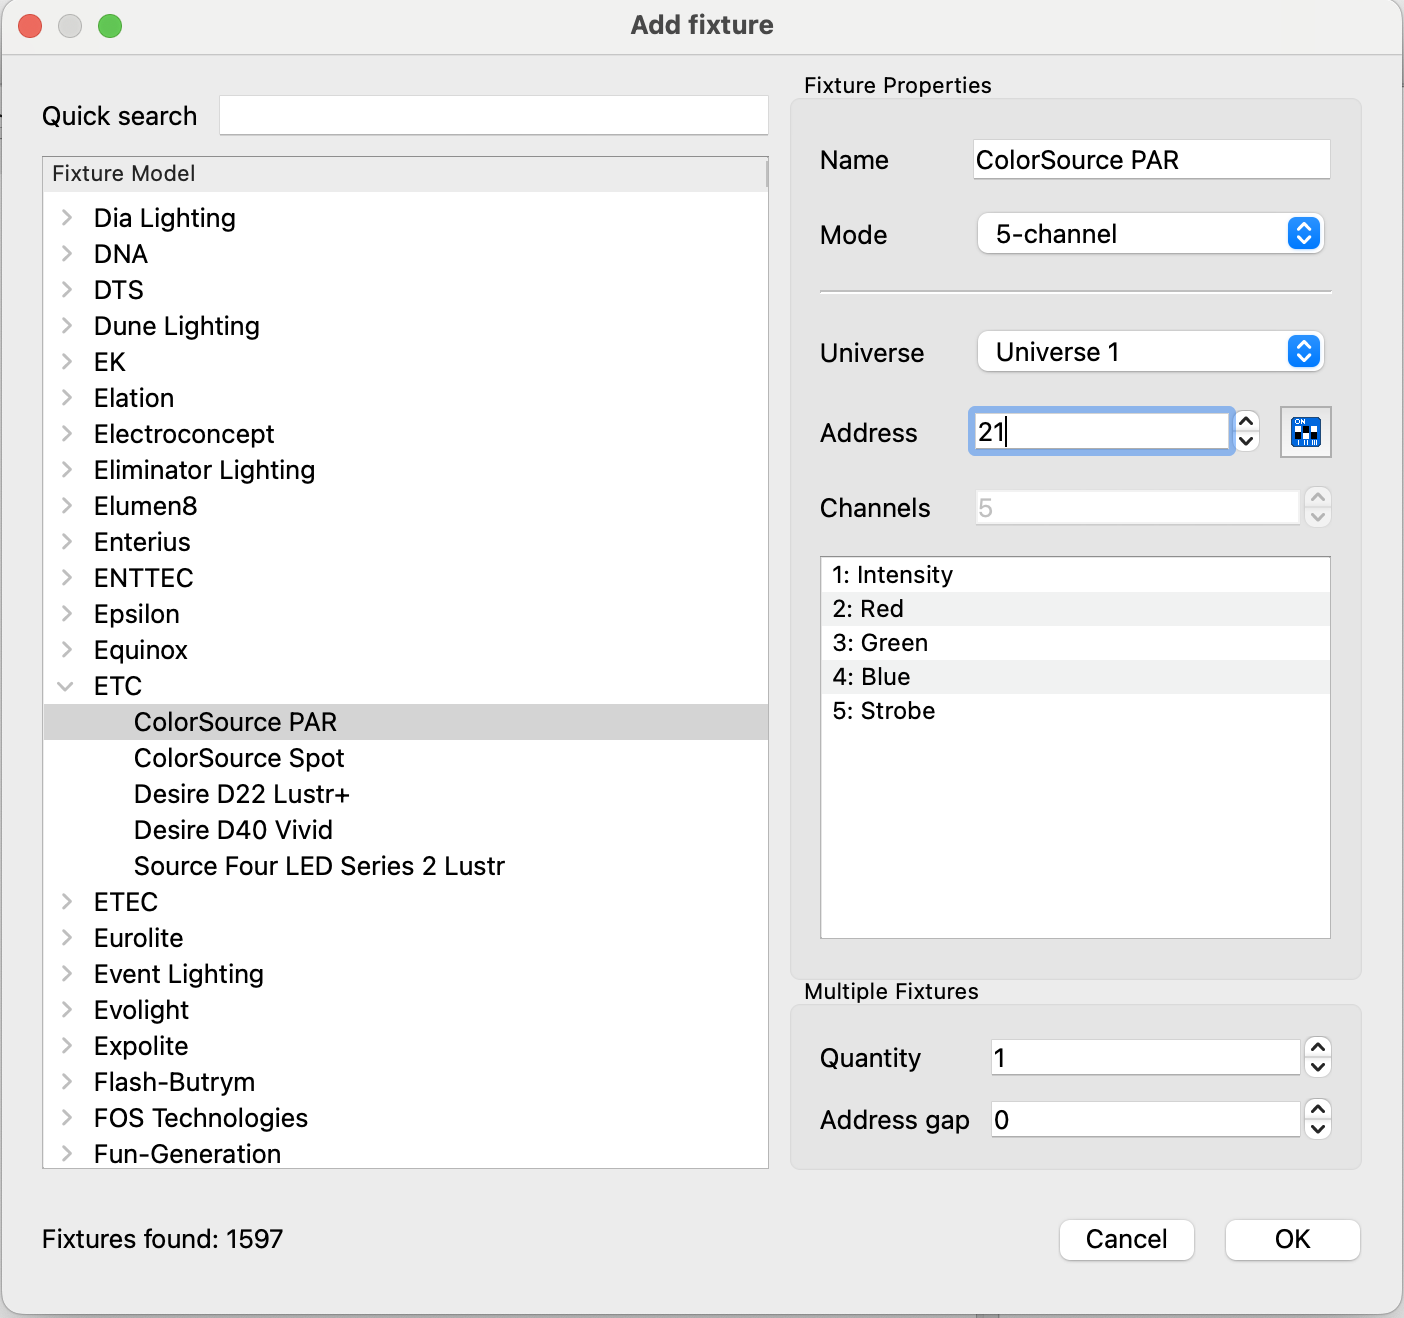Select the Strobe channel in list
The height and width of the screenshot is (1318, 1404).
point(884,711)
